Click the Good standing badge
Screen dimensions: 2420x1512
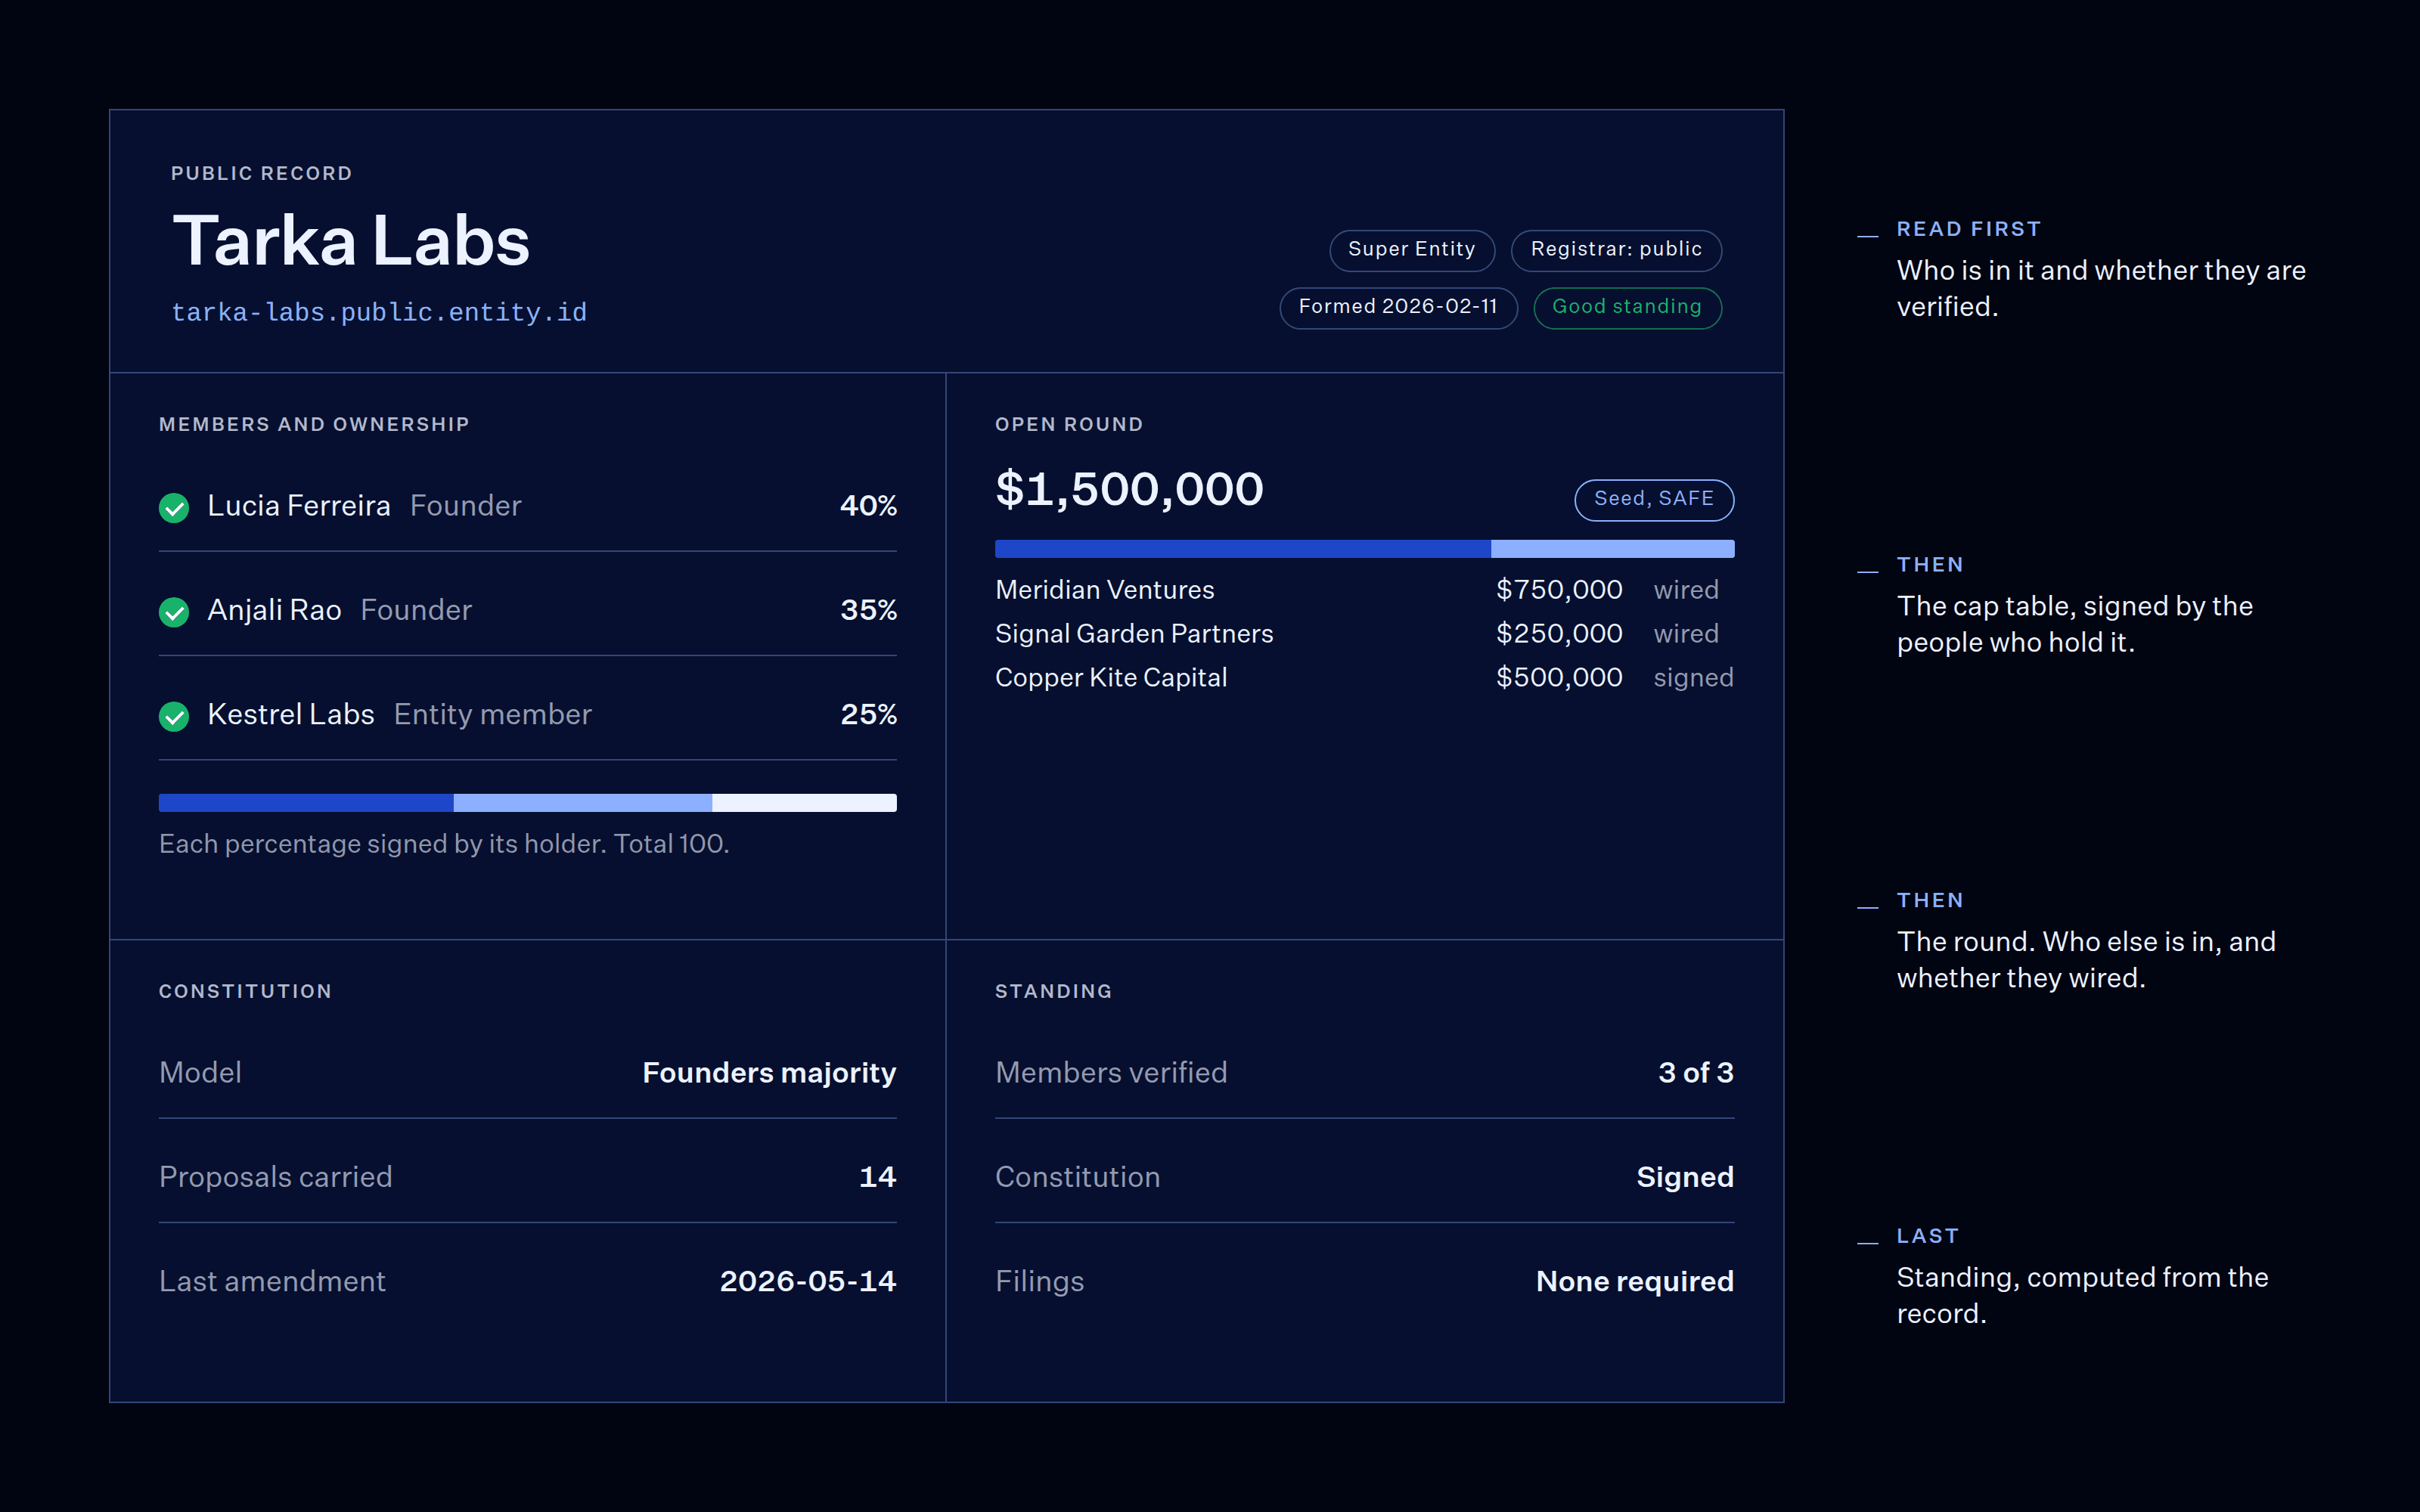[1627, 308]
